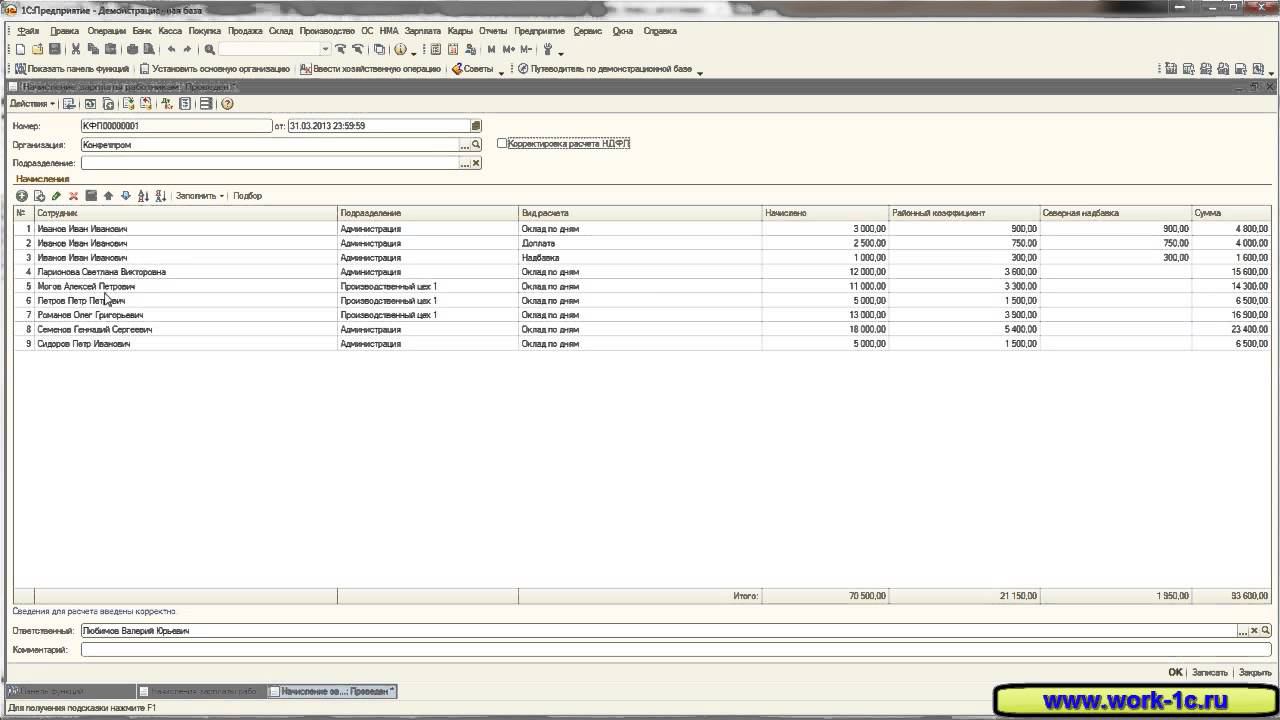Open the Действия dropdown menu

pos(32,104)
